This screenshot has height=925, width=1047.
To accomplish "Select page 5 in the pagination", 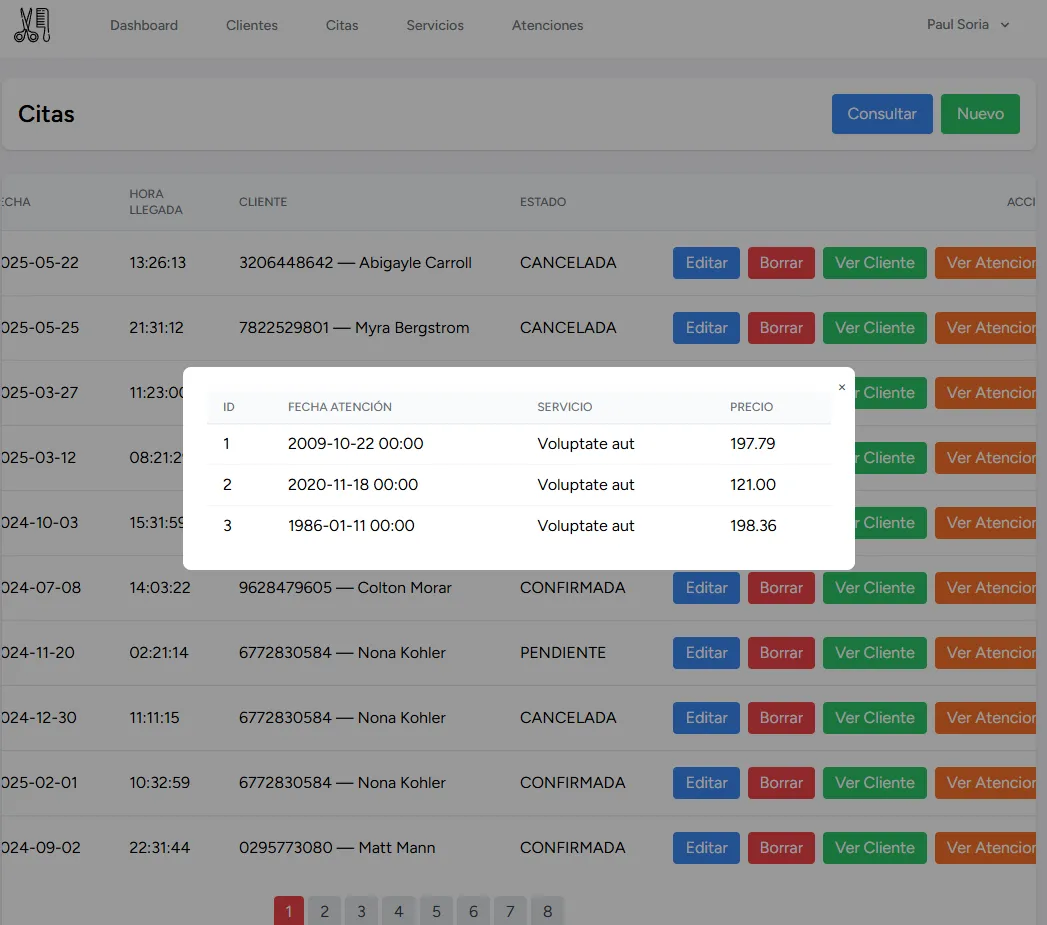I will pyautogui.click(x=436, y=911).
